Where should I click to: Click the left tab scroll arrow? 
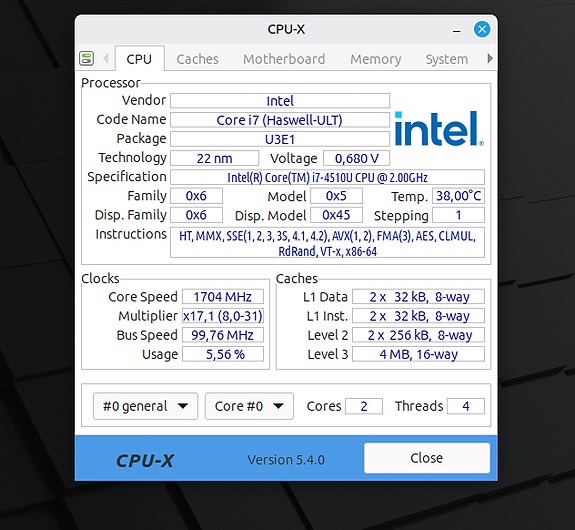tap(106, 58)
